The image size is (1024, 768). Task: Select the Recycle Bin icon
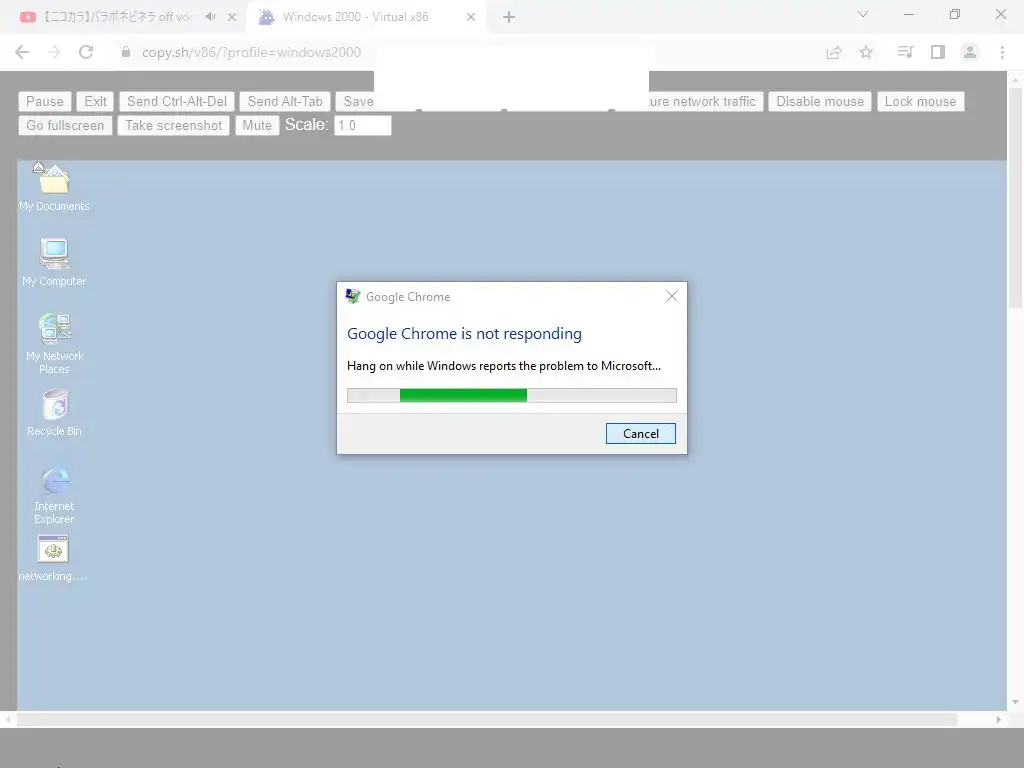pyautogui.click(x=54, y=413)
